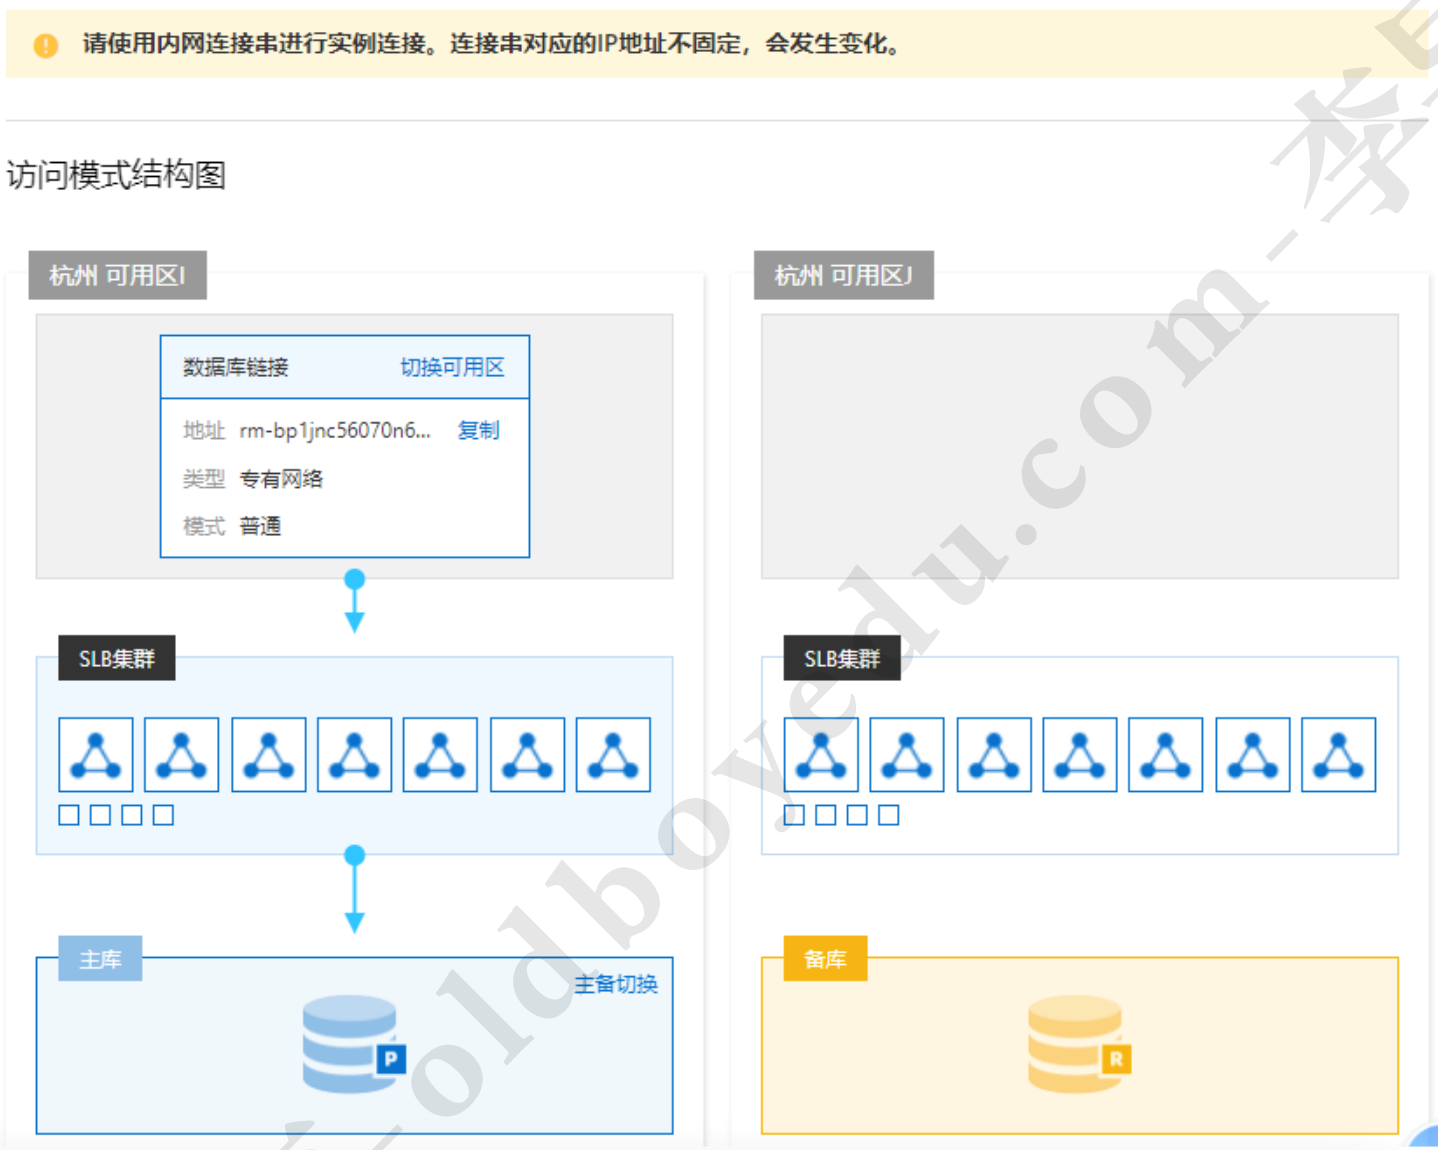
Task: Click the 专有网络 network type value
Action: pyautogui.click(x=282, y=479)
